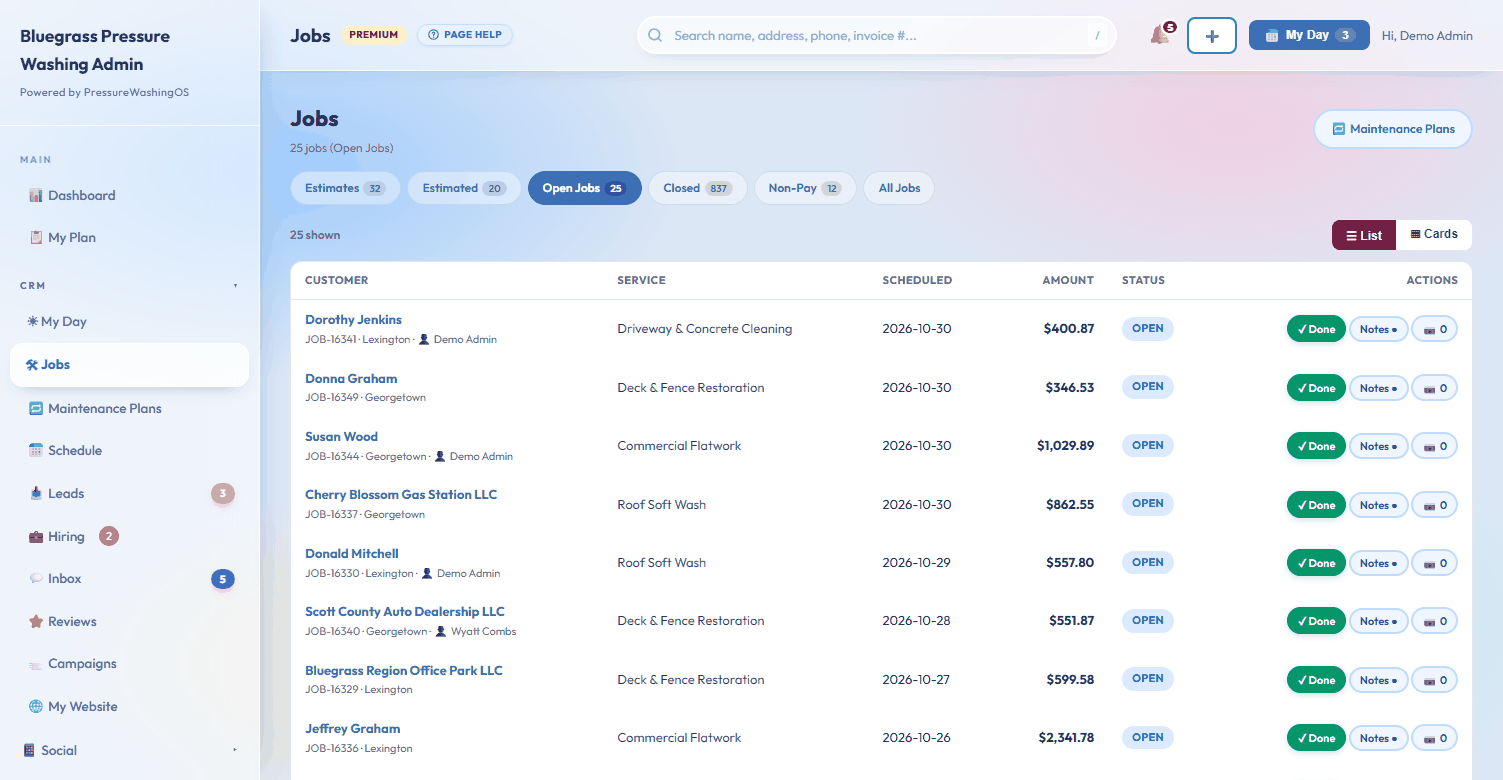1503x780 pixels.
Task: Click the counter icon button for Jeffrey Graham
Action: 1434,738
